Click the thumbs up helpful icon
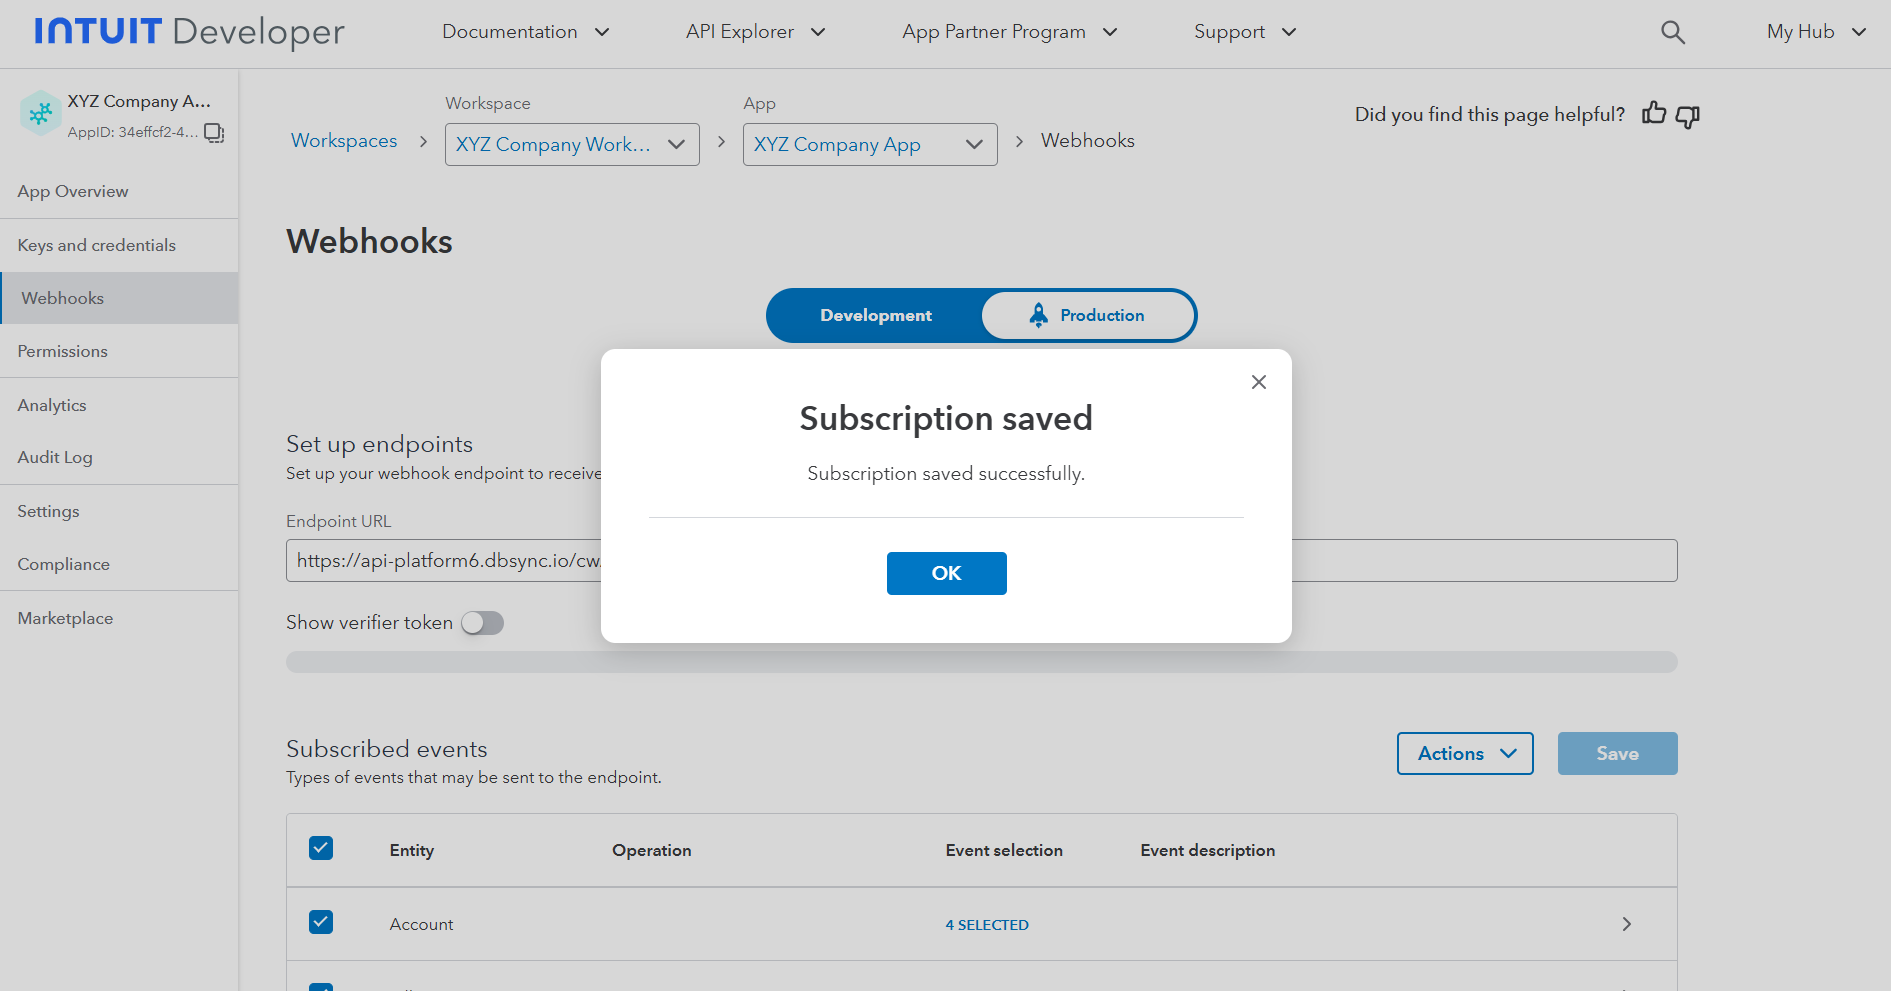 tap(1654, 114)
